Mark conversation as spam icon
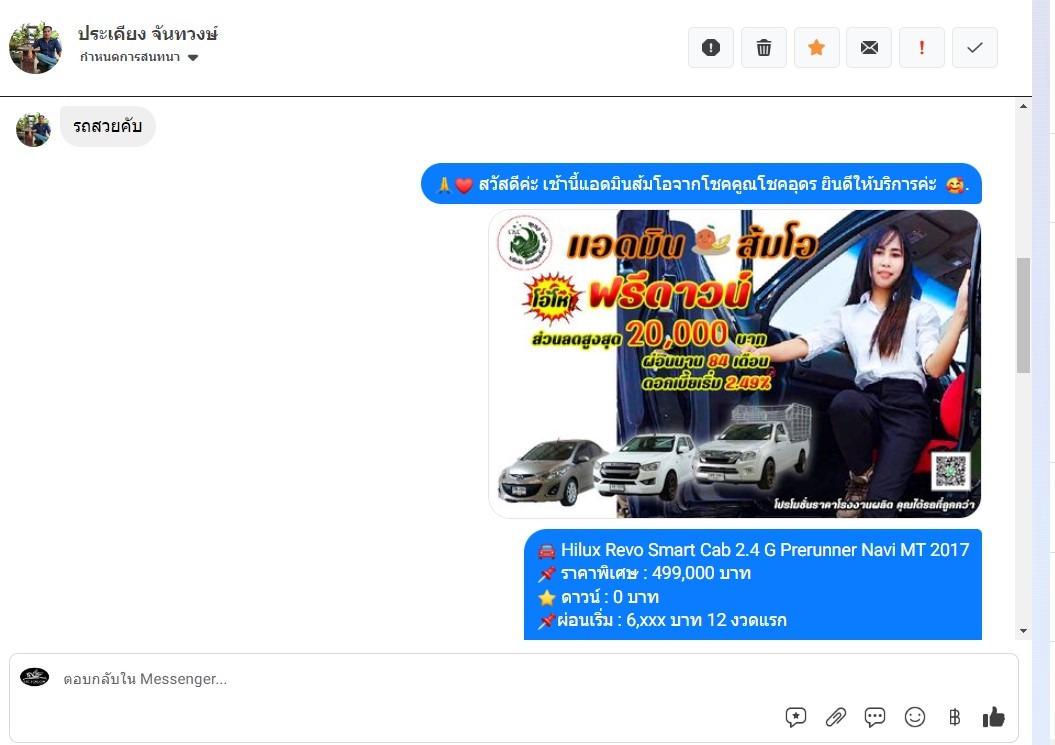Image resolution: width=1055 pixels, height=745 pixels. tap(711, 48)
